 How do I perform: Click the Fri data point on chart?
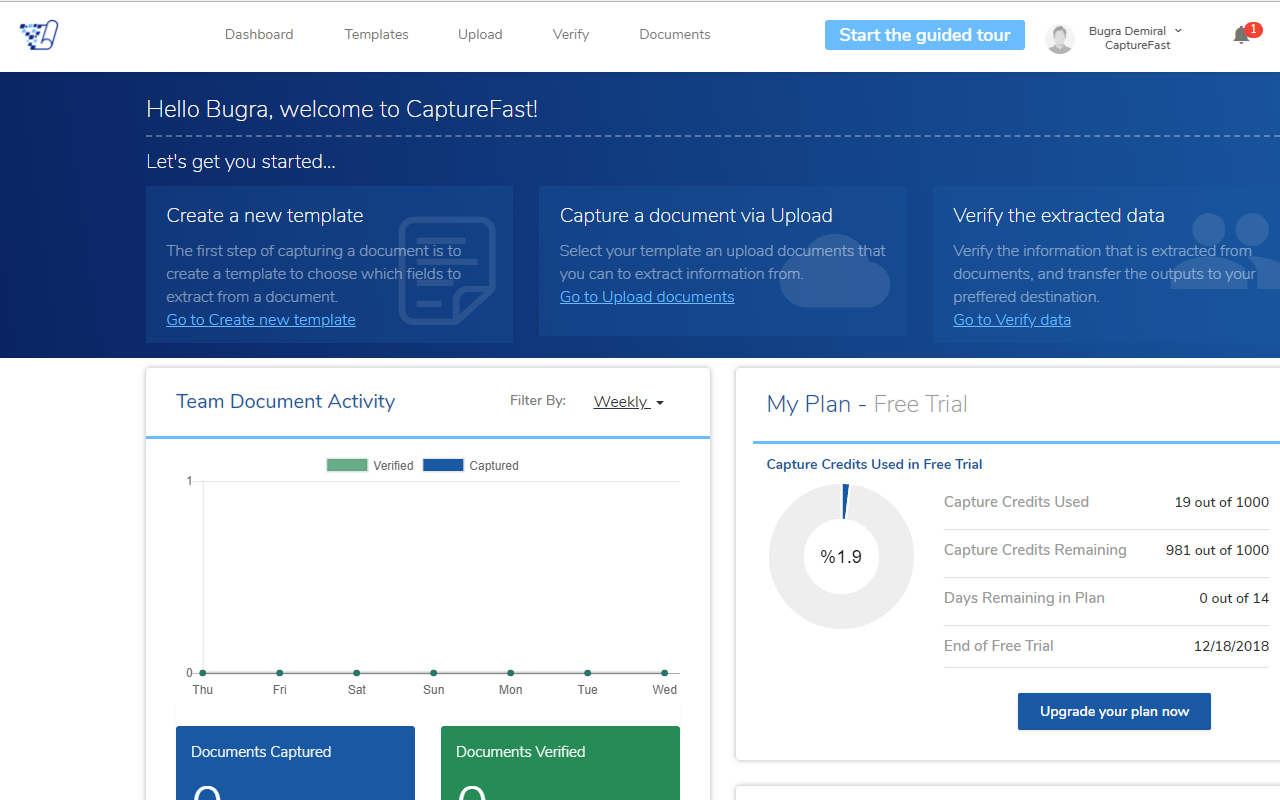coord(280,673)
